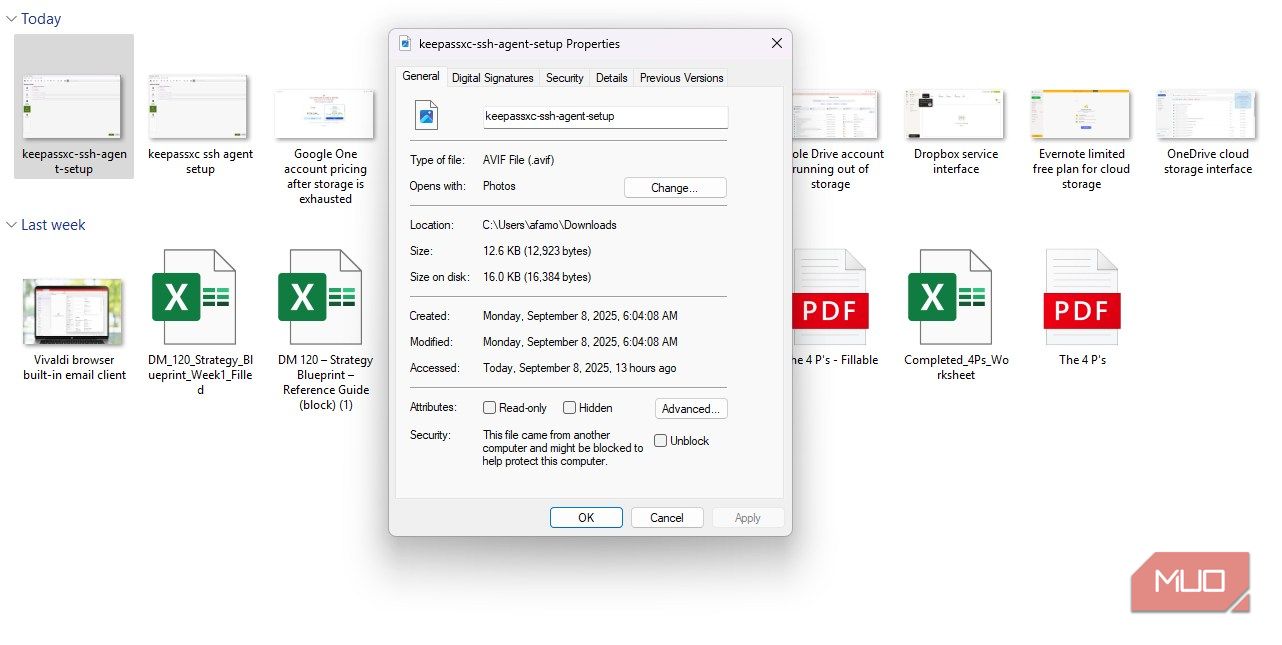1282x645 pixels.
Task: Open the Security tab
Action: [565, 78]
